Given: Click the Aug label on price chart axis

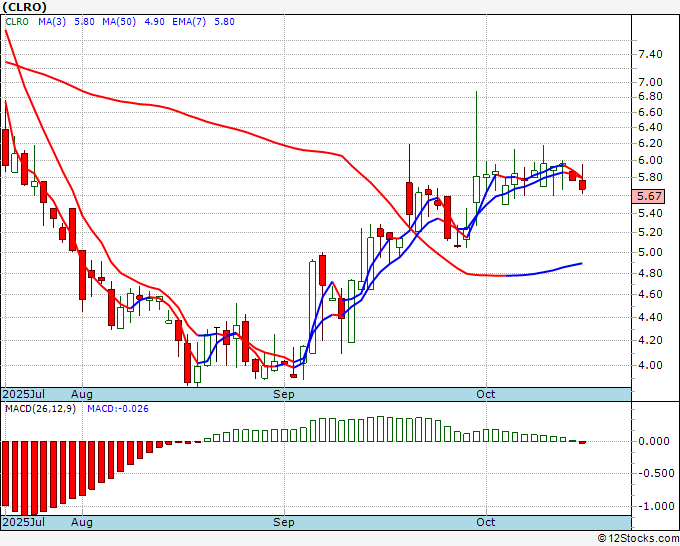Looking at the screenshot, I should [x=82, y=394].
